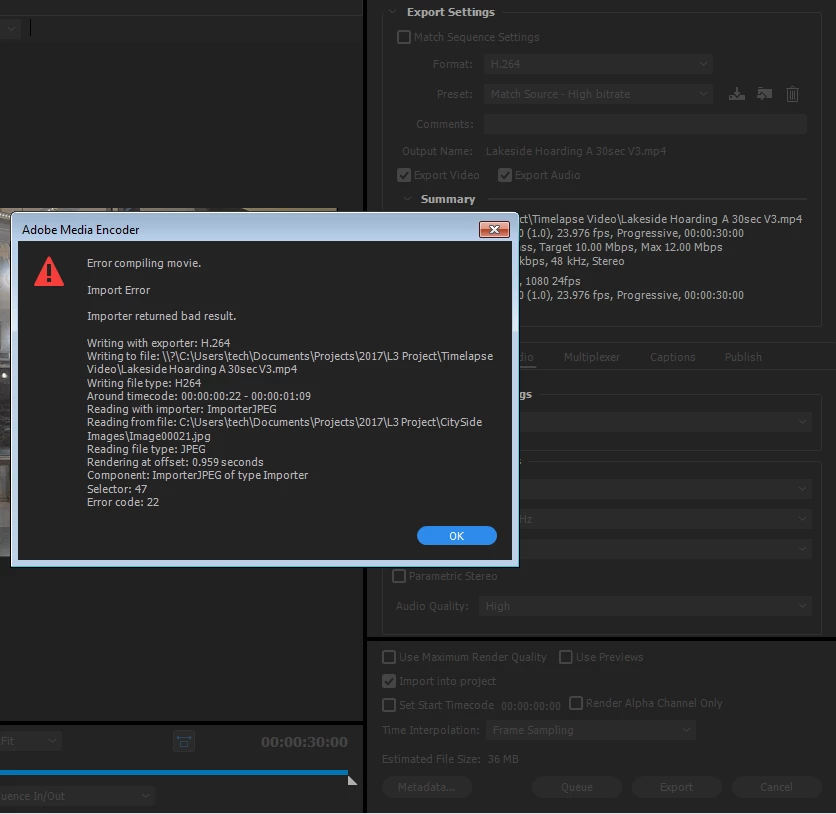Uncheck Export Video checkbox
Screen dimensions: 836x814
tap(404, 175)
